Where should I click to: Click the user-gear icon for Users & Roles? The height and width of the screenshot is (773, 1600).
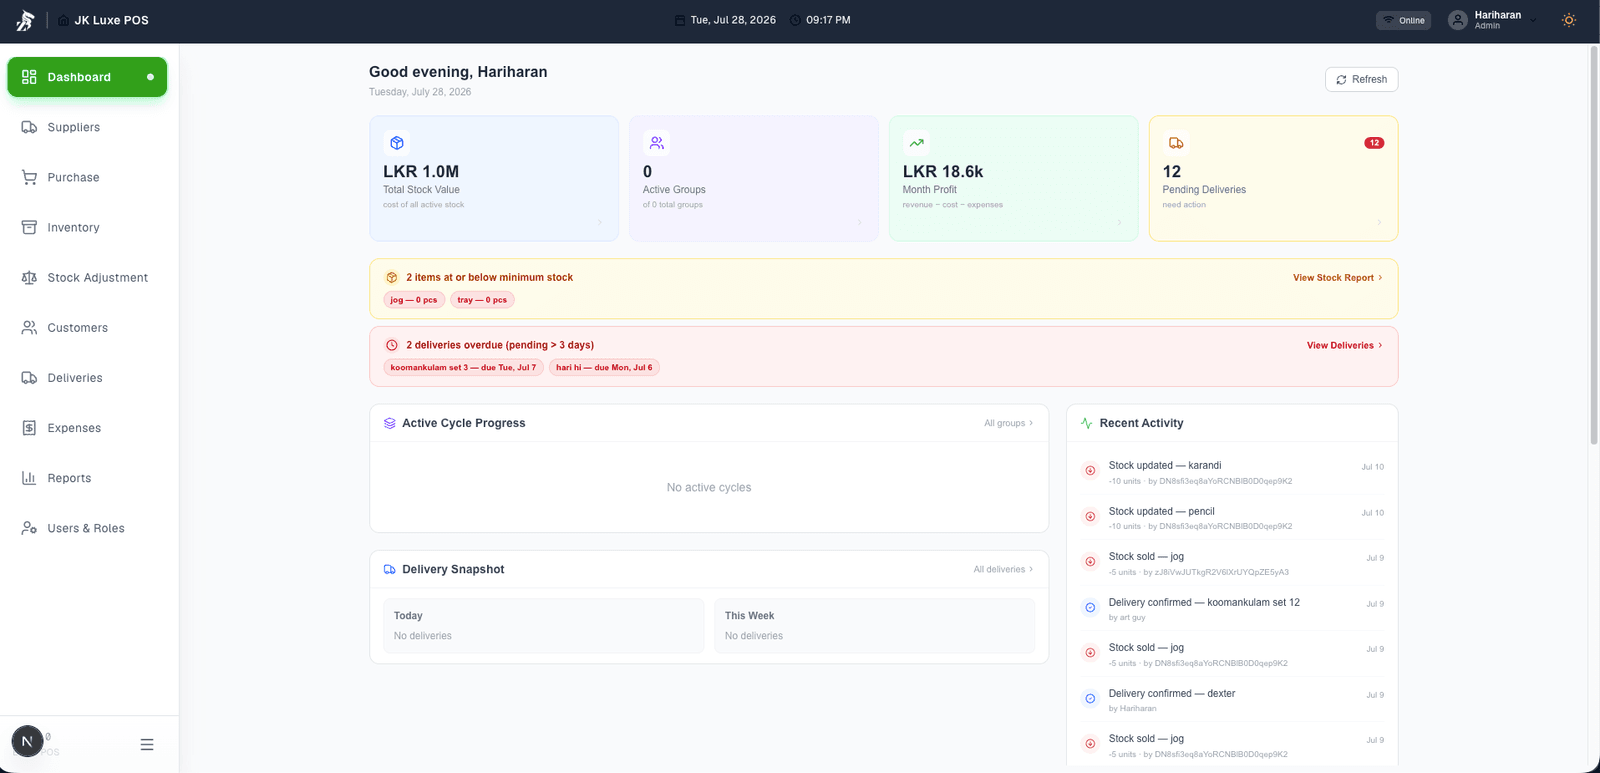pos(29,527)
